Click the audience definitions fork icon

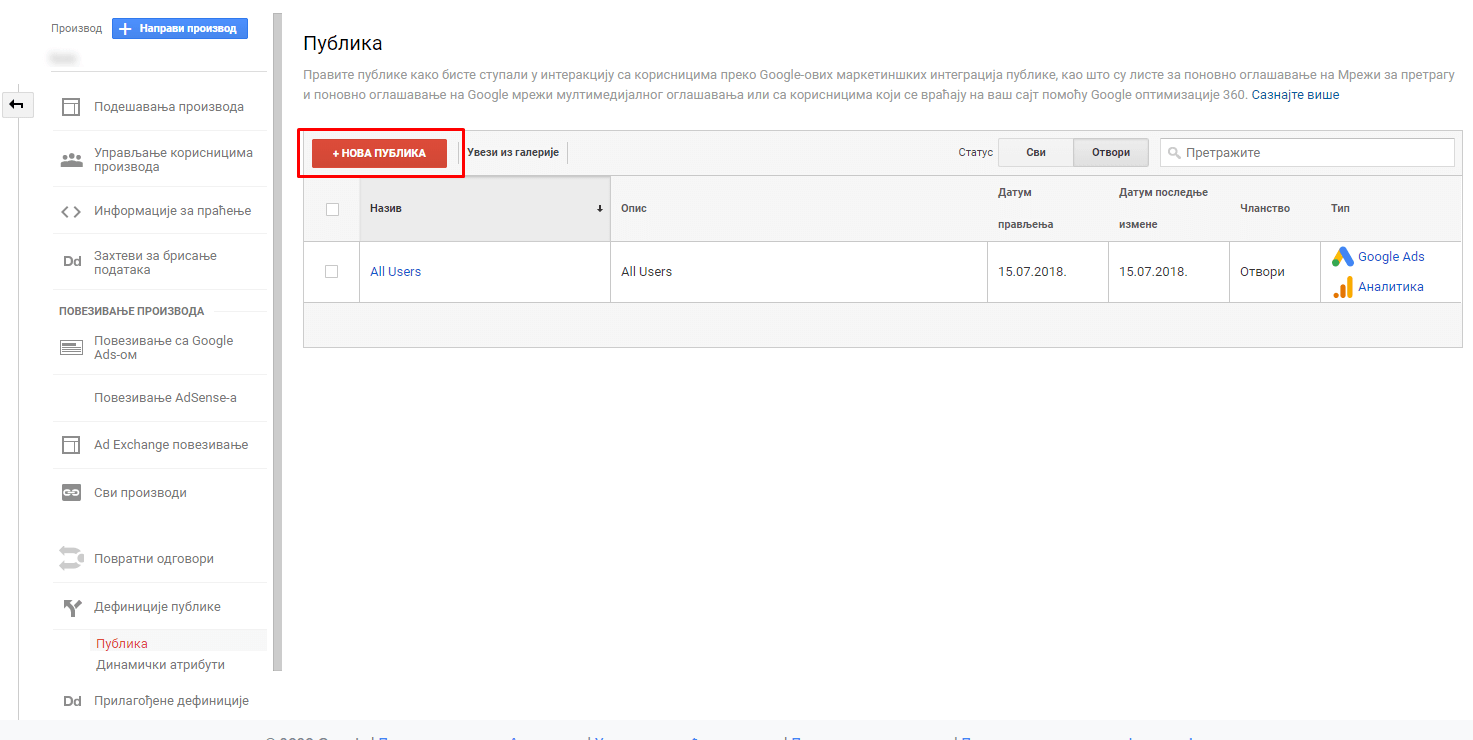71,607
